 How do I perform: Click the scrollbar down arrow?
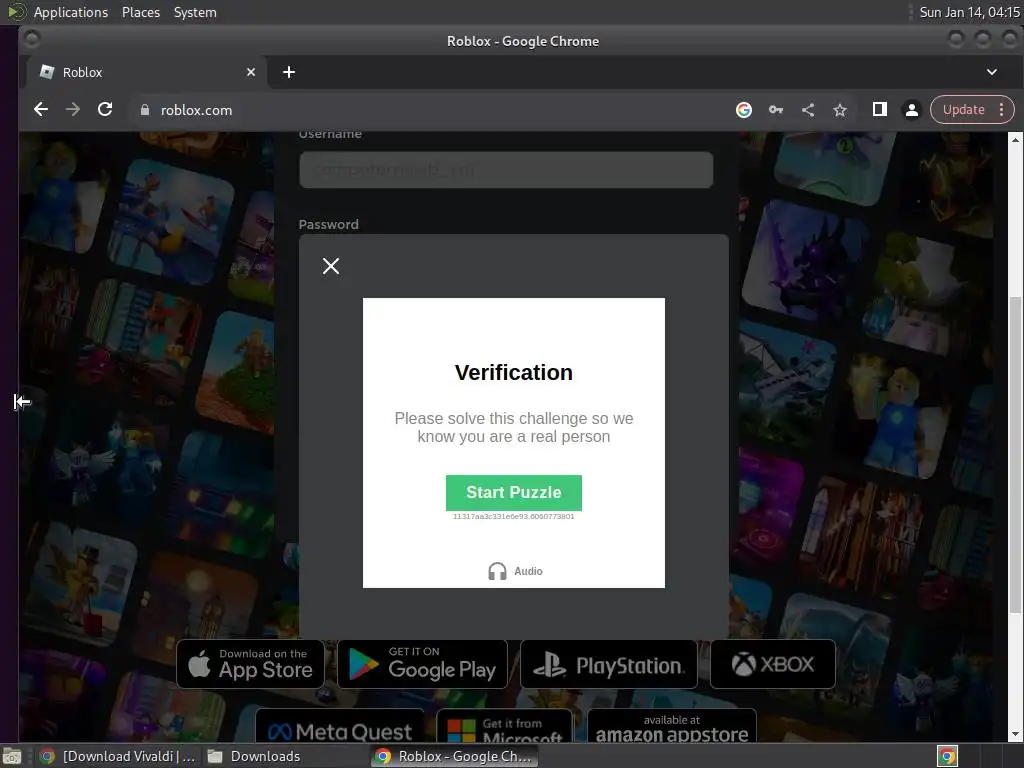(1015, 734)
